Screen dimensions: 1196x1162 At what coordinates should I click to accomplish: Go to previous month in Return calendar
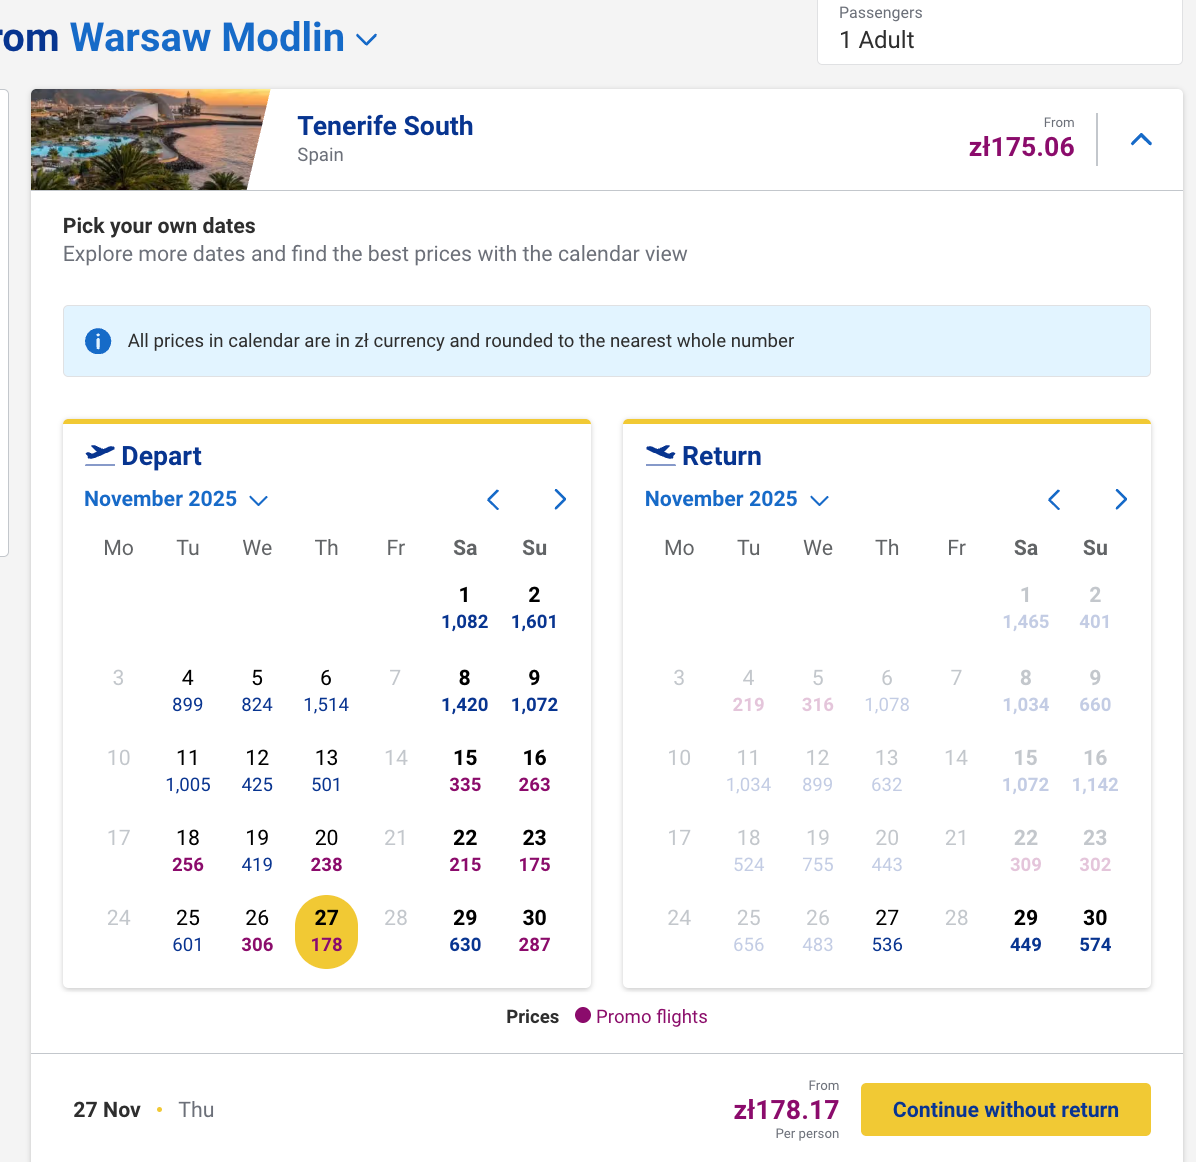pos(1054,500)
